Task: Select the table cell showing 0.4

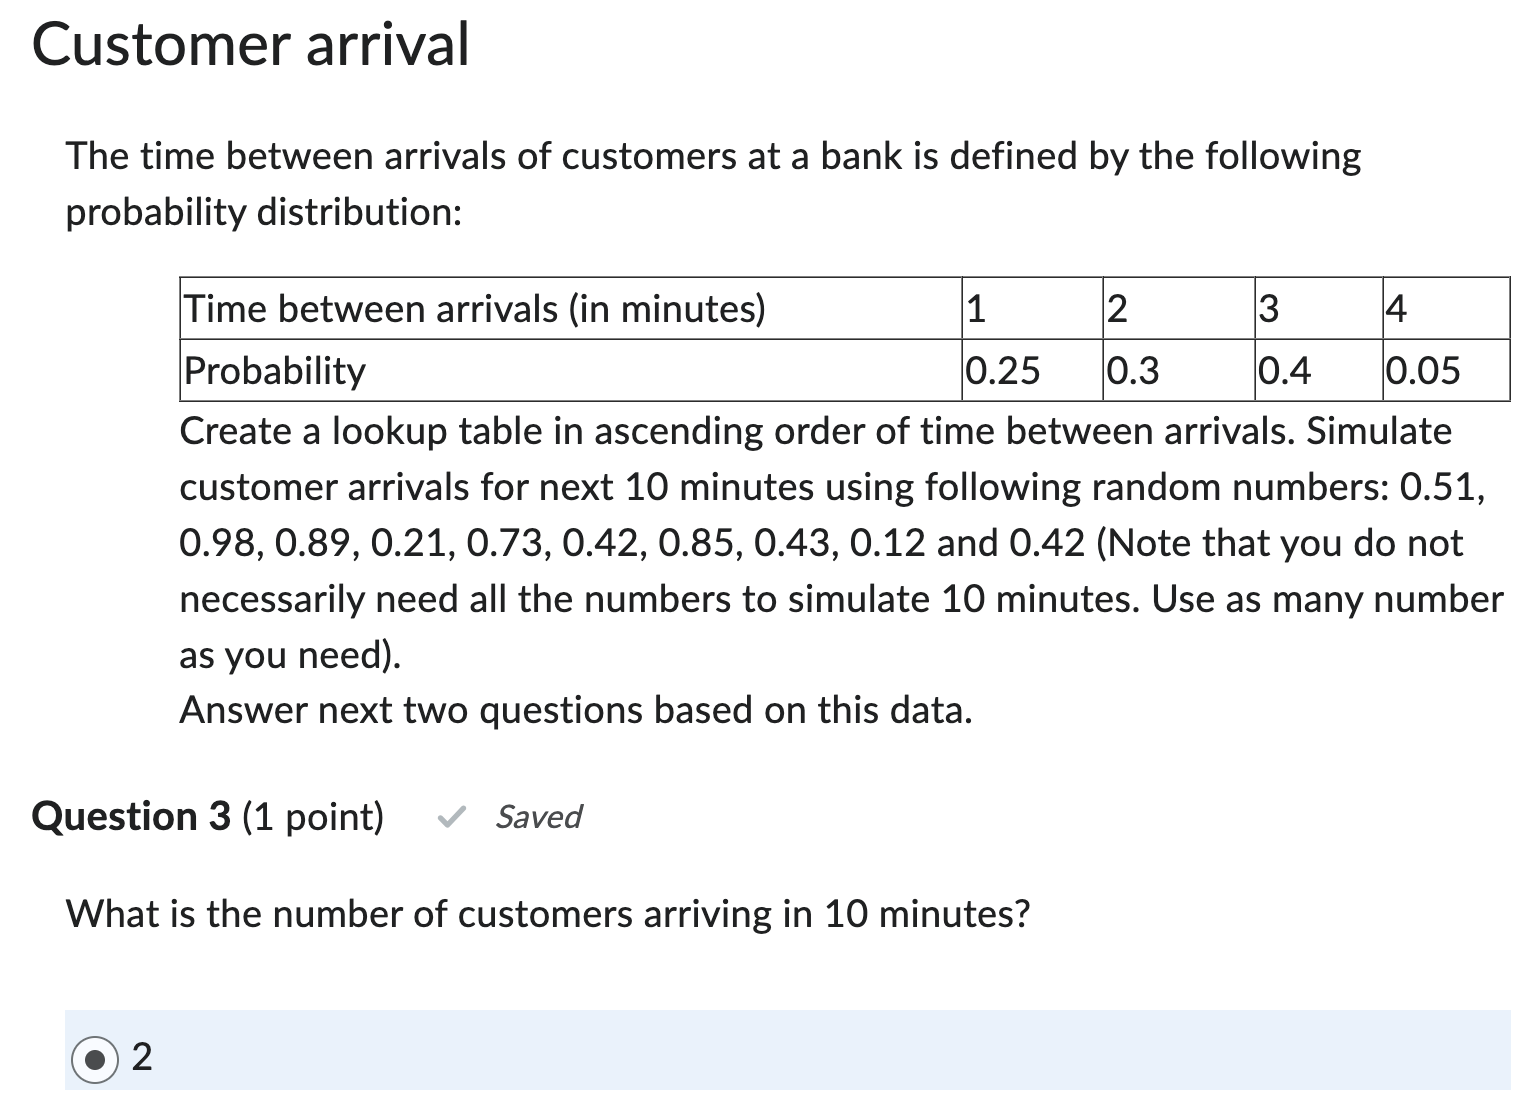Action: (x=1288, y=371)
